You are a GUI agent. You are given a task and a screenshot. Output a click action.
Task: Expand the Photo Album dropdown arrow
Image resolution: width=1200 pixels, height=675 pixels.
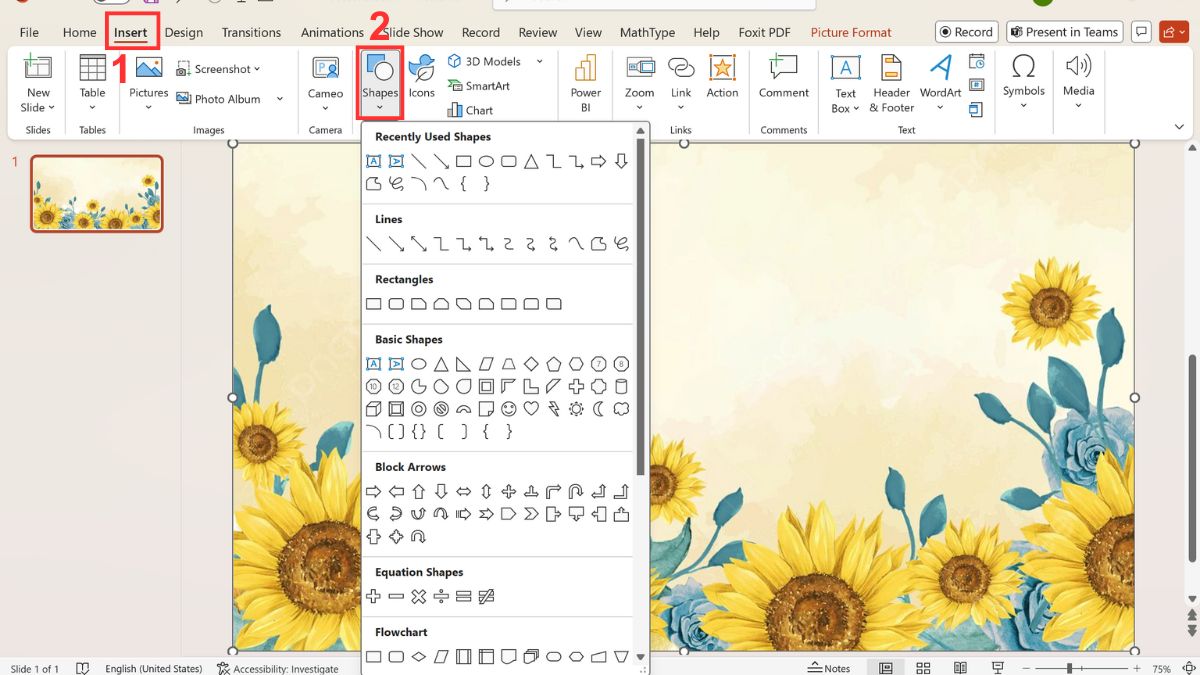[280, 99]
